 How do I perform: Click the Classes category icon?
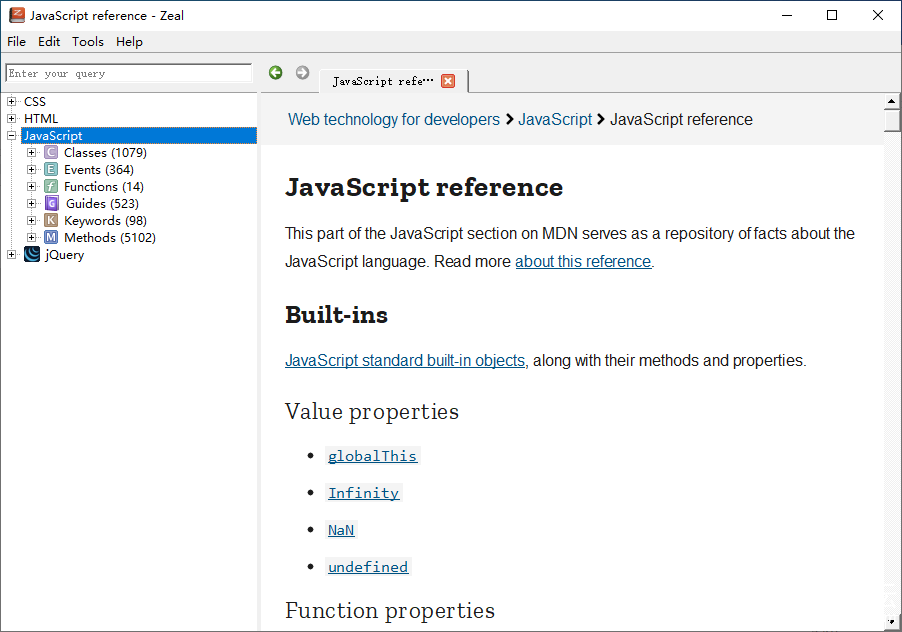(x=51, y=152)
